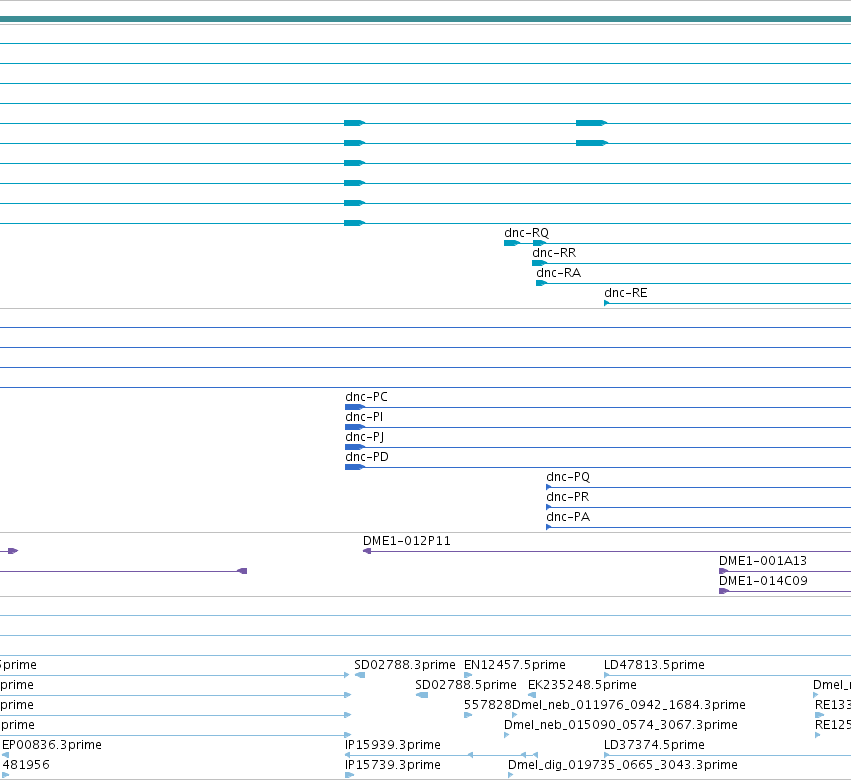Open the dnc-PA protein label

pyautogui.click(x=568, y=517)
